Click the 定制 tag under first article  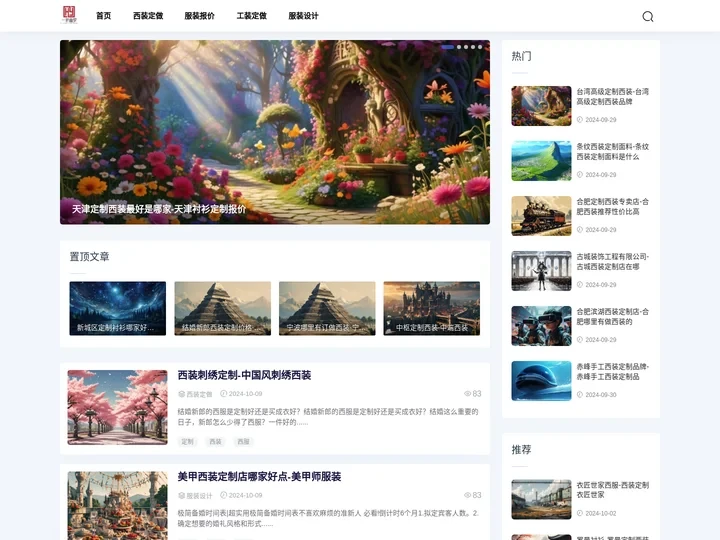187,441
